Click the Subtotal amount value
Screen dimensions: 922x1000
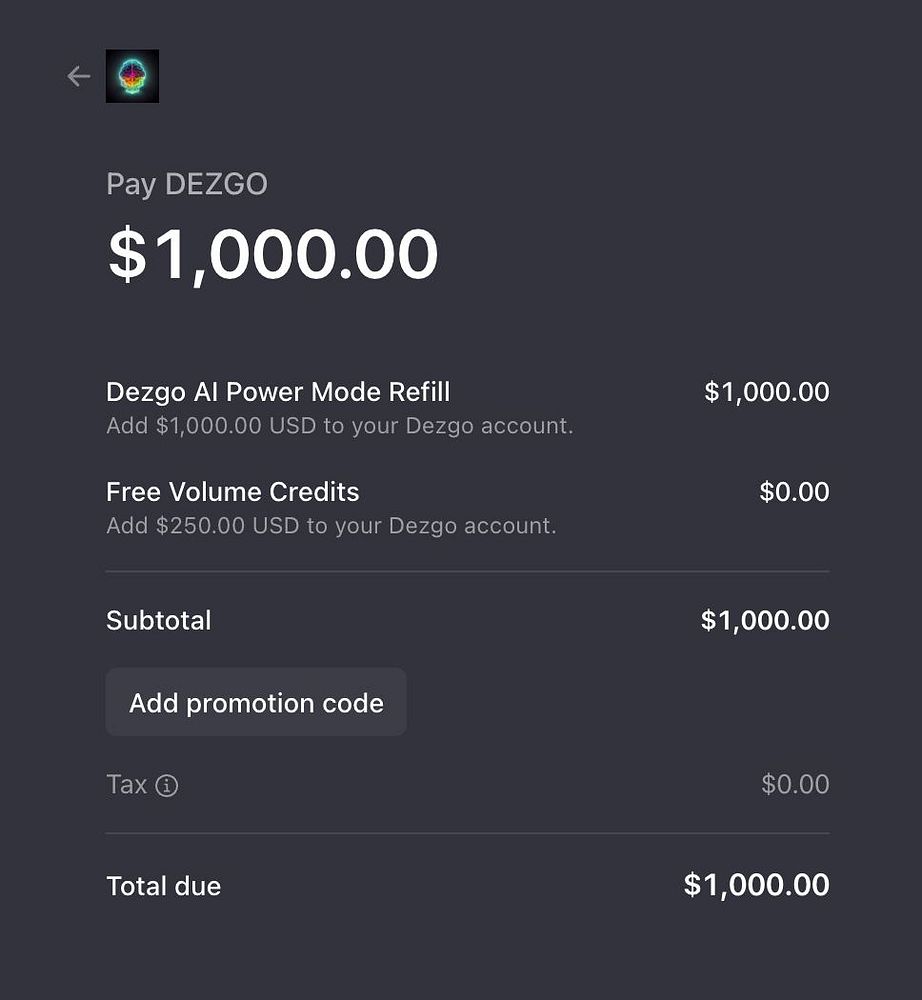765,620
